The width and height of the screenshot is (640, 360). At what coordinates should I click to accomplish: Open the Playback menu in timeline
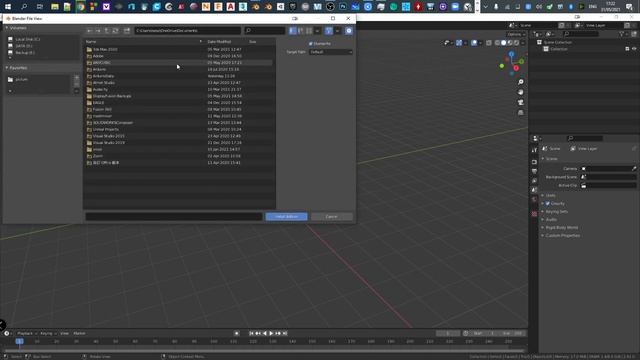click(26, 333)
